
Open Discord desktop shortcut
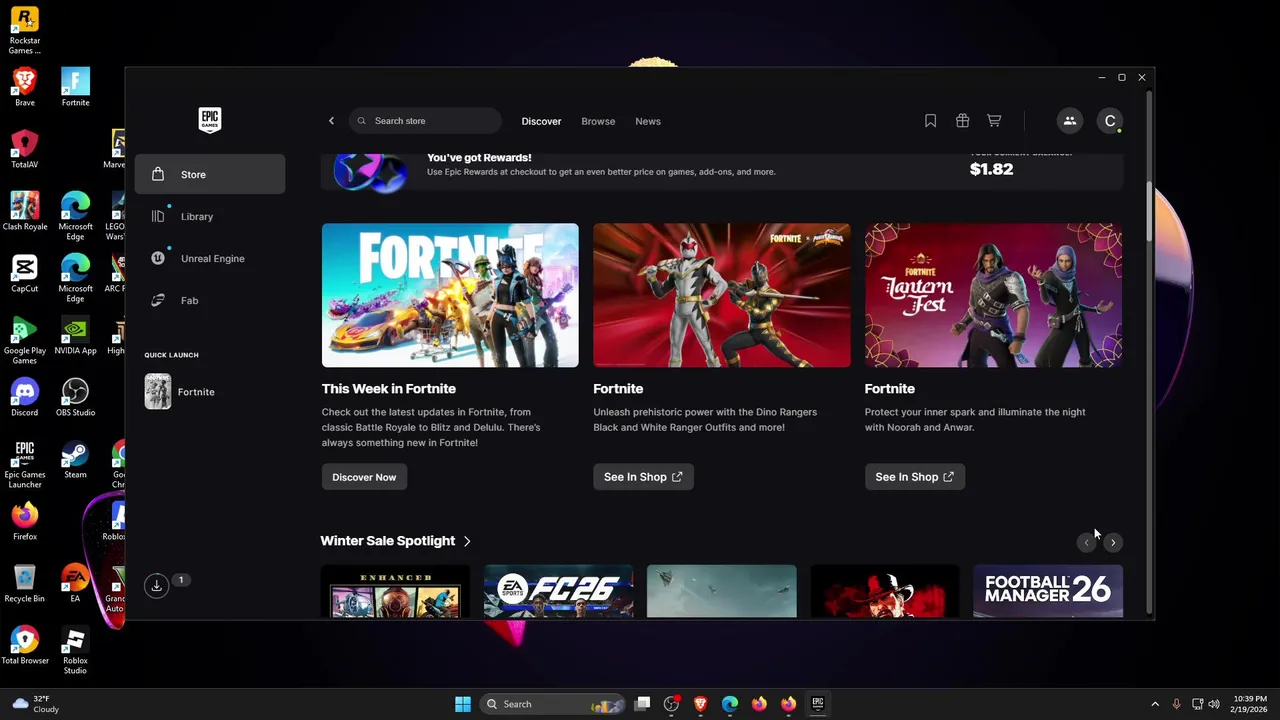pos(25,397)
